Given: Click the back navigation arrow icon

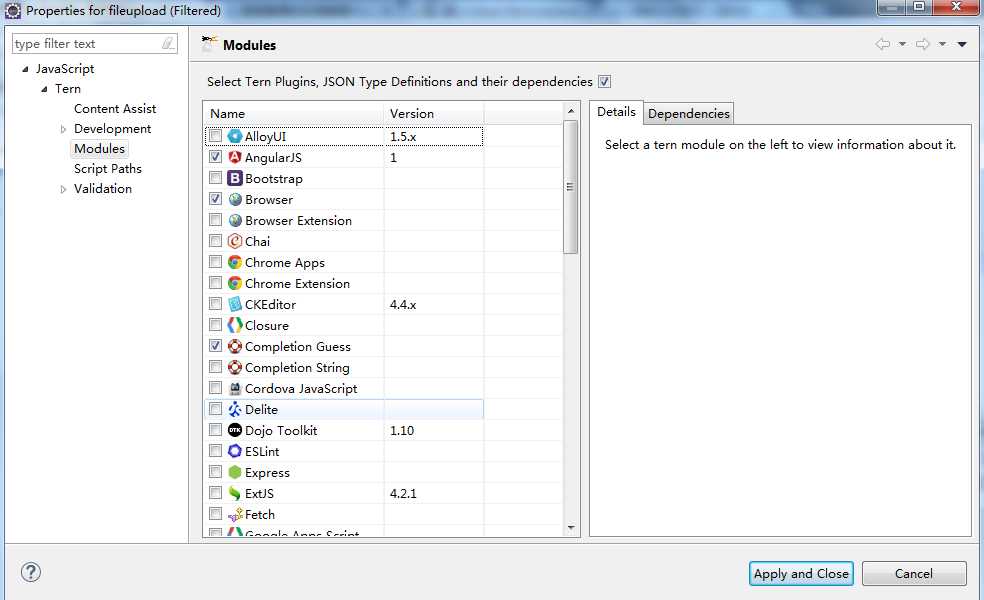Looking at the screenshot, I should [883, 44].
